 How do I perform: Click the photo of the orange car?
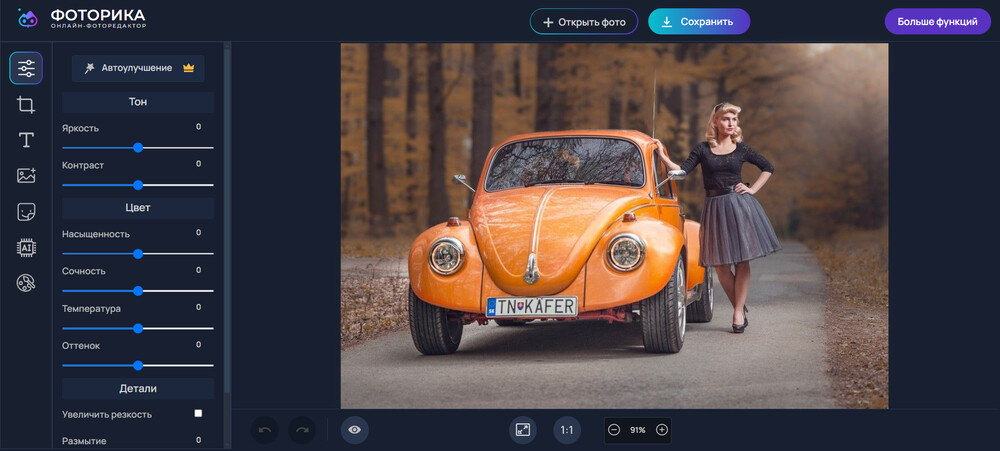pyautogui.click(x=614, y=226)
